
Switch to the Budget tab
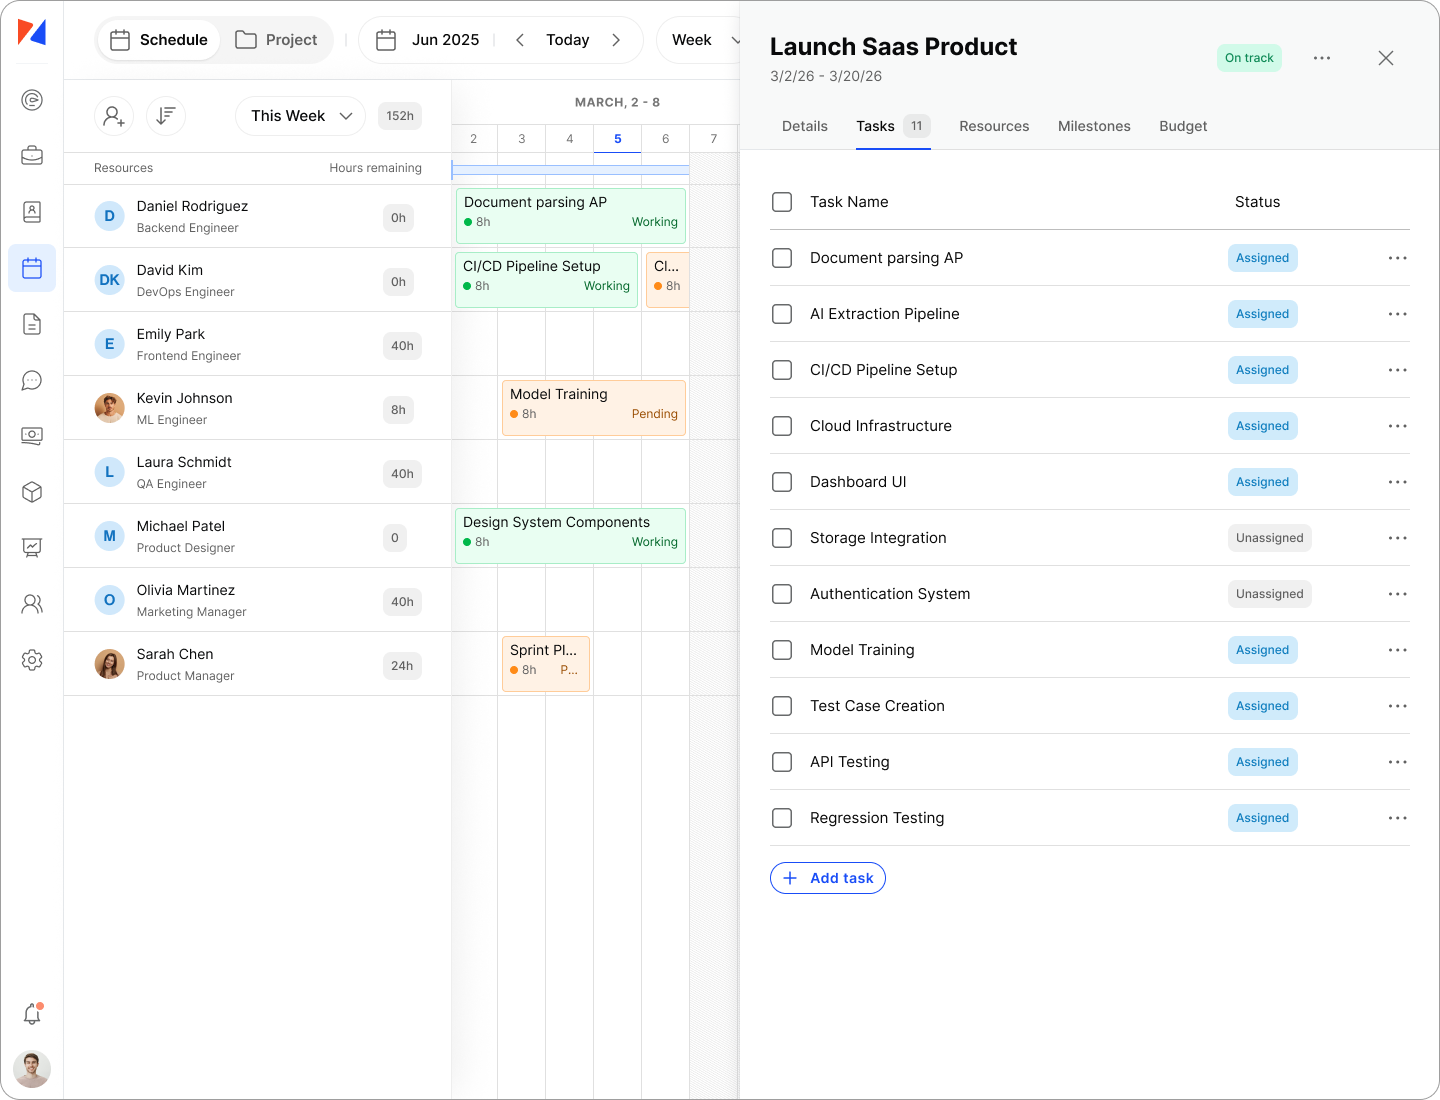click(1183, 126)
